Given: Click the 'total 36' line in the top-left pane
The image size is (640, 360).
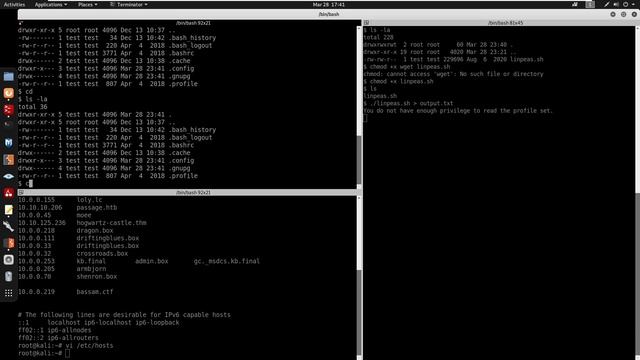Looking at the screenshot, I should tap(33, 107).
